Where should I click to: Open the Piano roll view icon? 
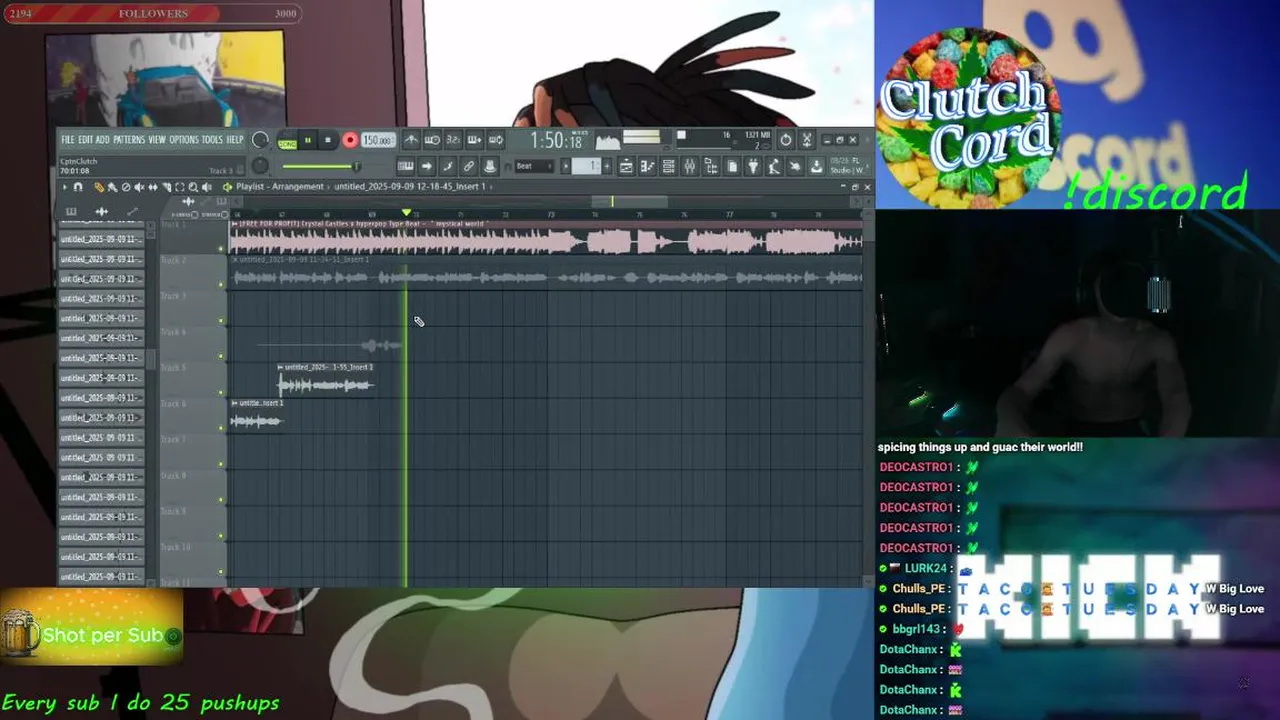point(647,166)
